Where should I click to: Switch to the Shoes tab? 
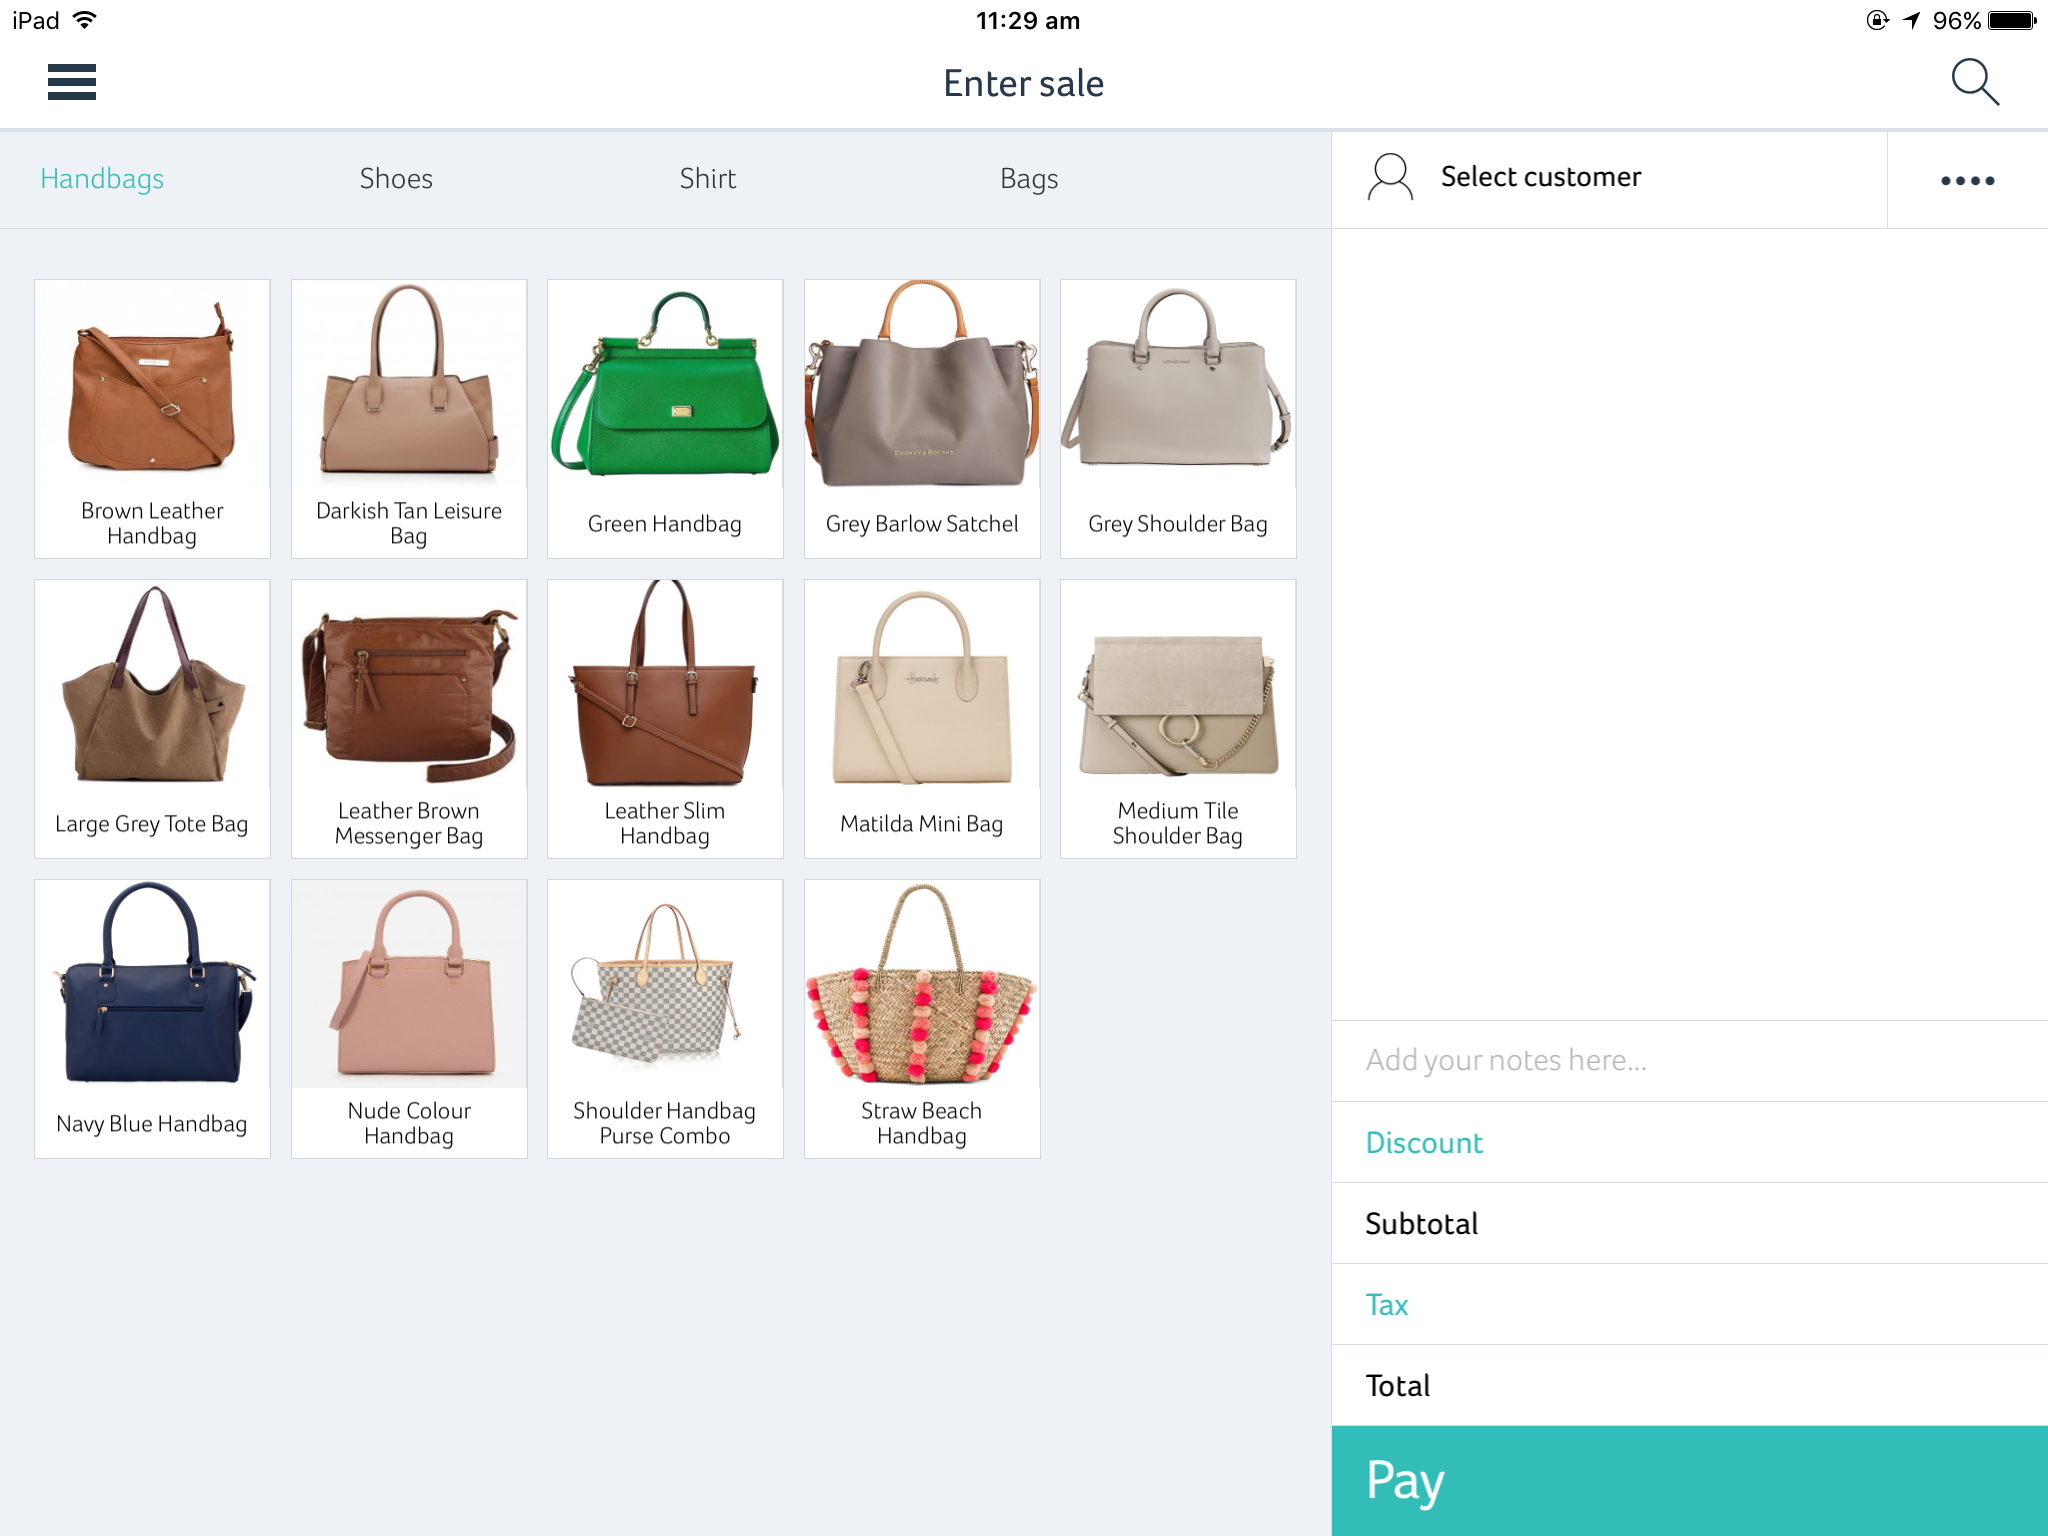tap(396, 179)
